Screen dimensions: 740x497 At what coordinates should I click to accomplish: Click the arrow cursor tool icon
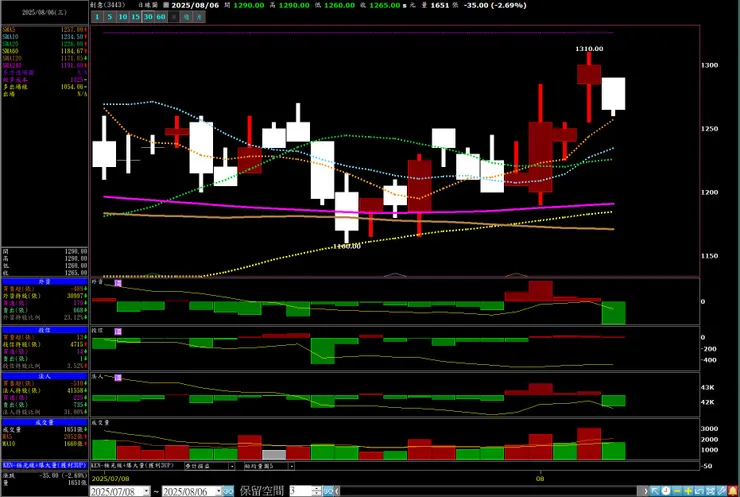(655, 491)
